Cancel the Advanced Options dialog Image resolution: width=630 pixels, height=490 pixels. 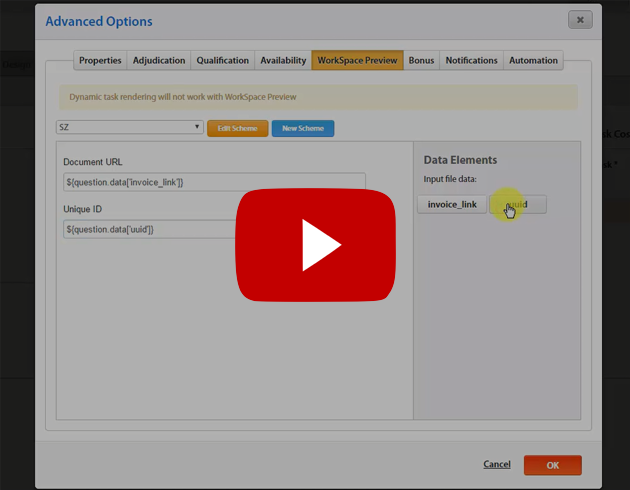pyautogui.click(x=497, y=464)
